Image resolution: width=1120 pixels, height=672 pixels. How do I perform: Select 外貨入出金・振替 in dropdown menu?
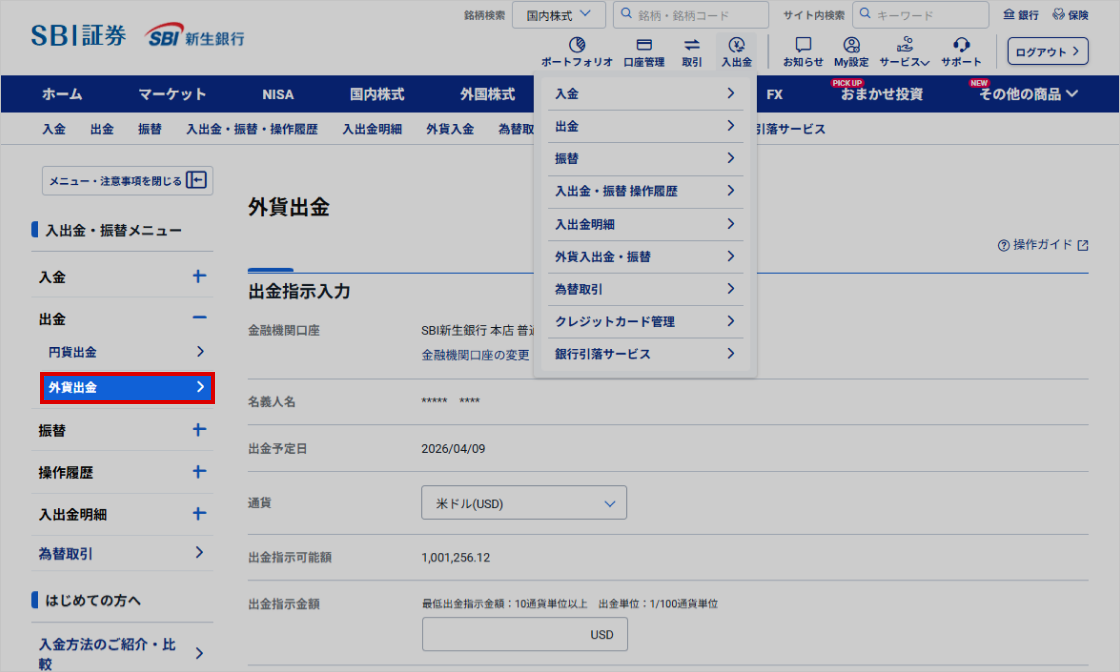[644, 257]
